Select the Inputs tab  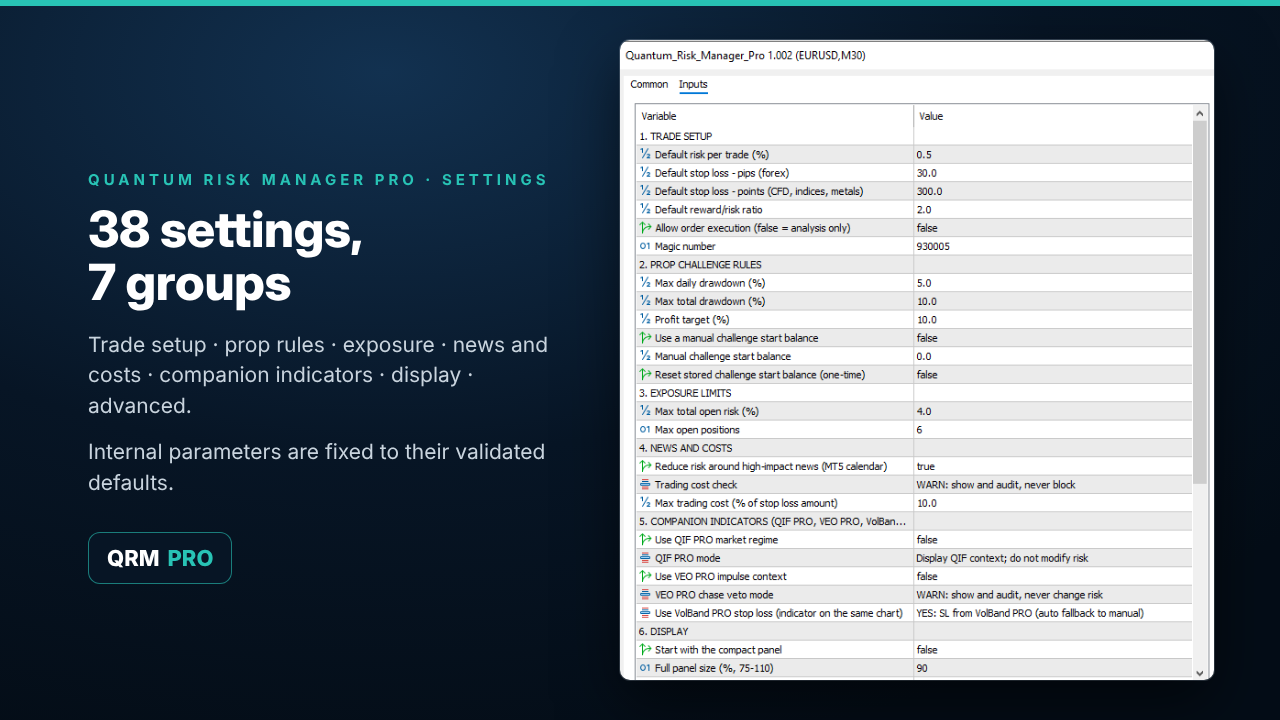(x=693, y=84)
